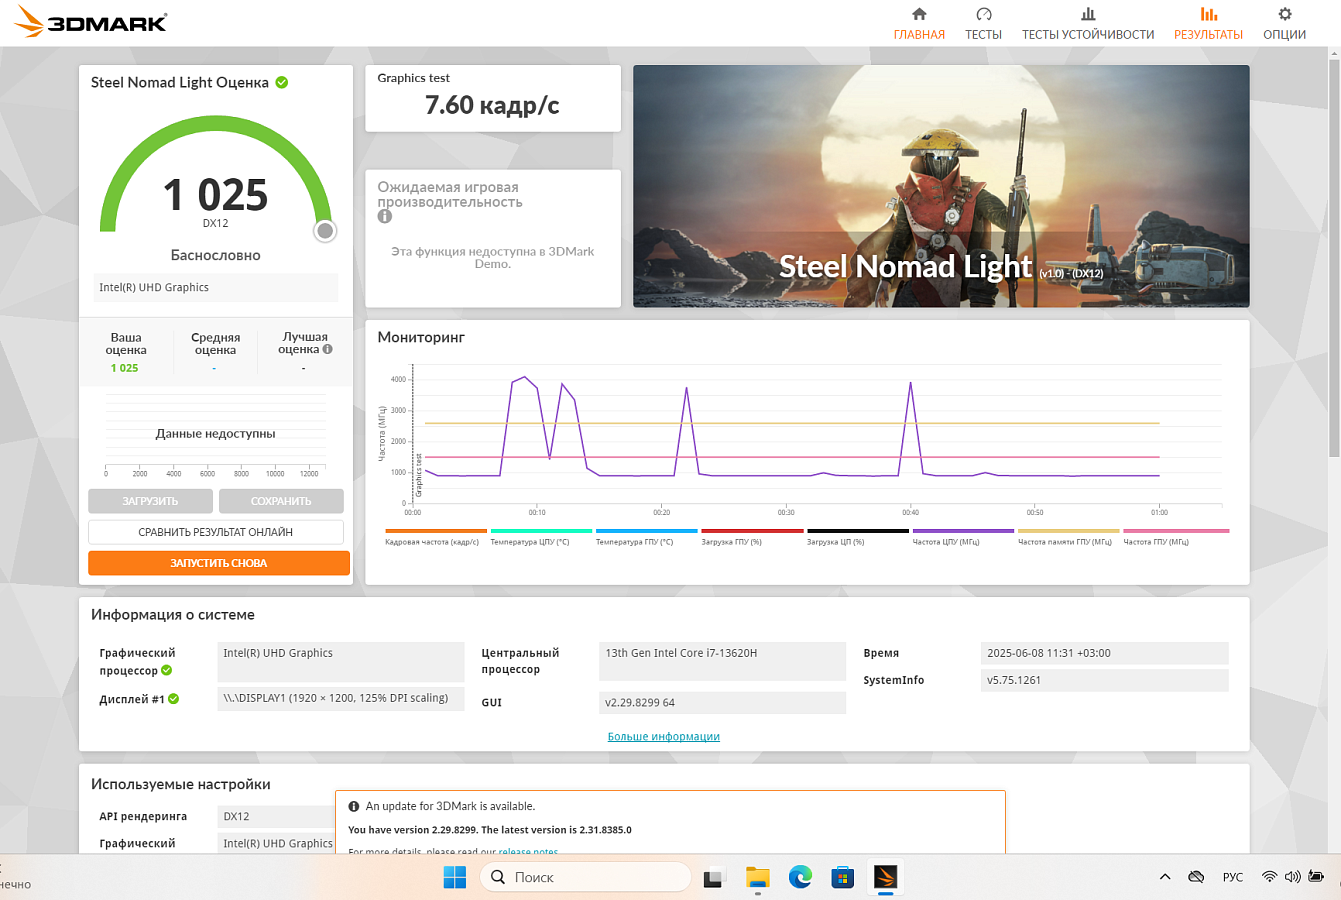This screenshot has height=900, width=1341.
Task: Select the РЕЗУЛЬТАТЫ tab
Action: pos(1208,25)
